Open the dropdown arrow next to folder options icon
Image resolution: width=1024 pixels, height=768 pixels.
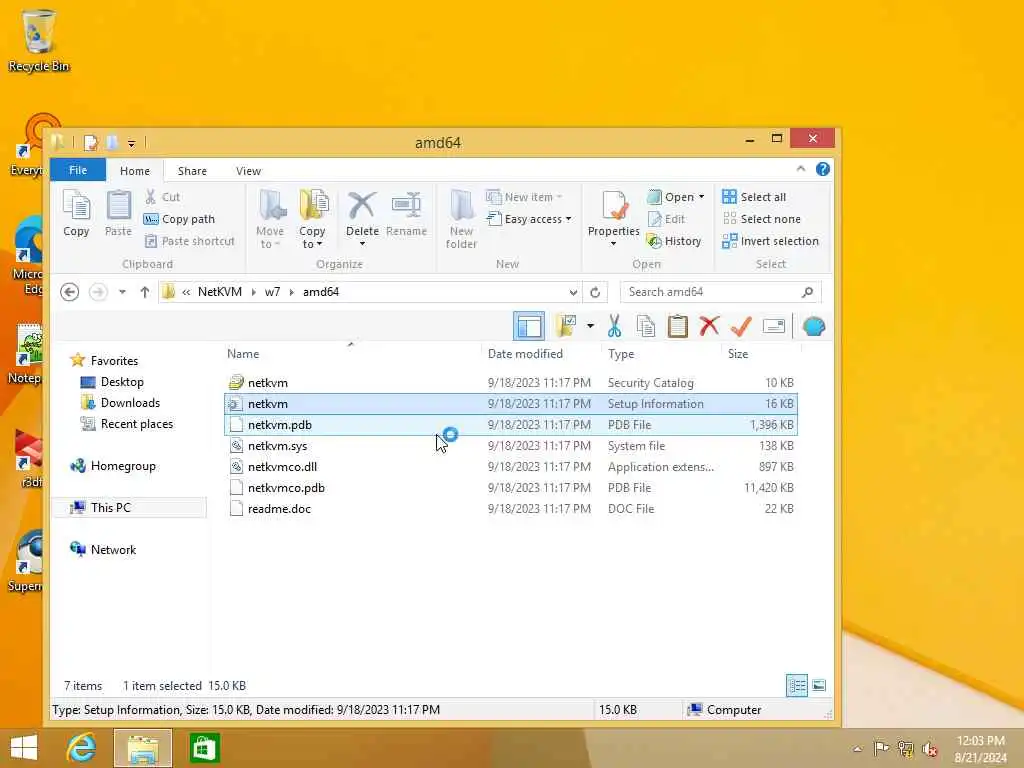[x=590, y=326]
